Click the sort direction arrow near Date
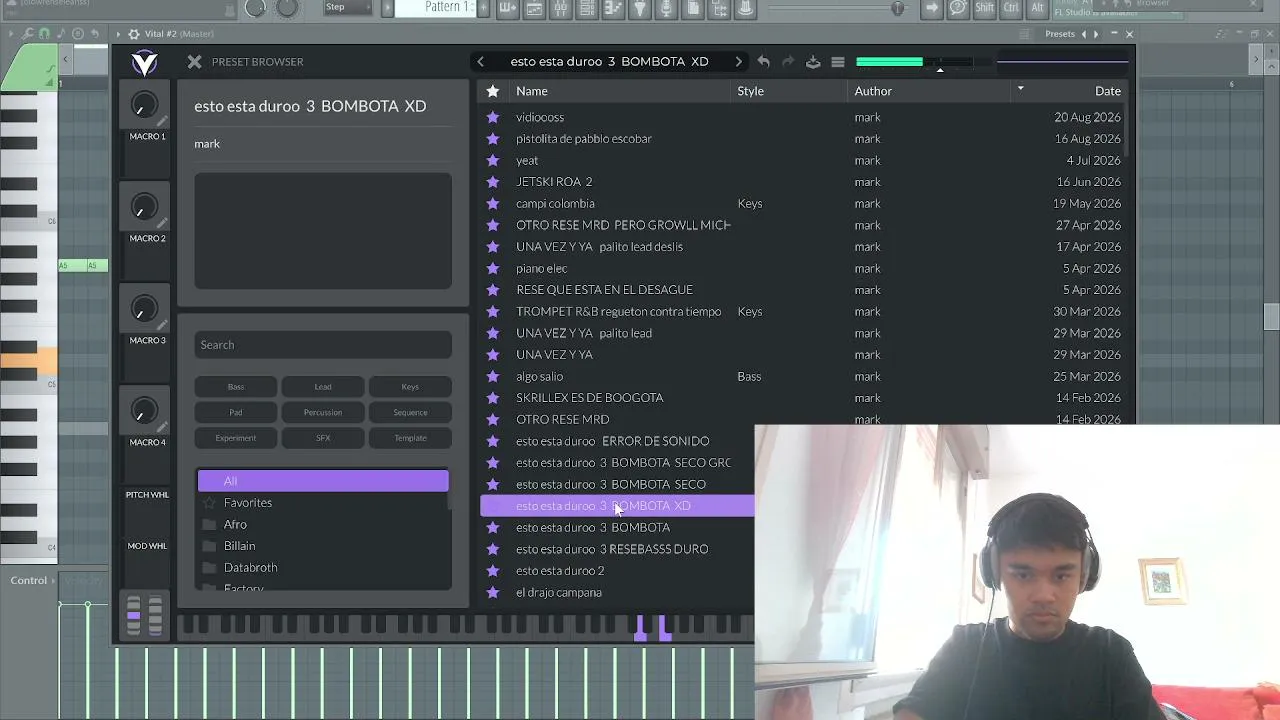The height and width of the screenshot is (720, 1280). 1020,89
